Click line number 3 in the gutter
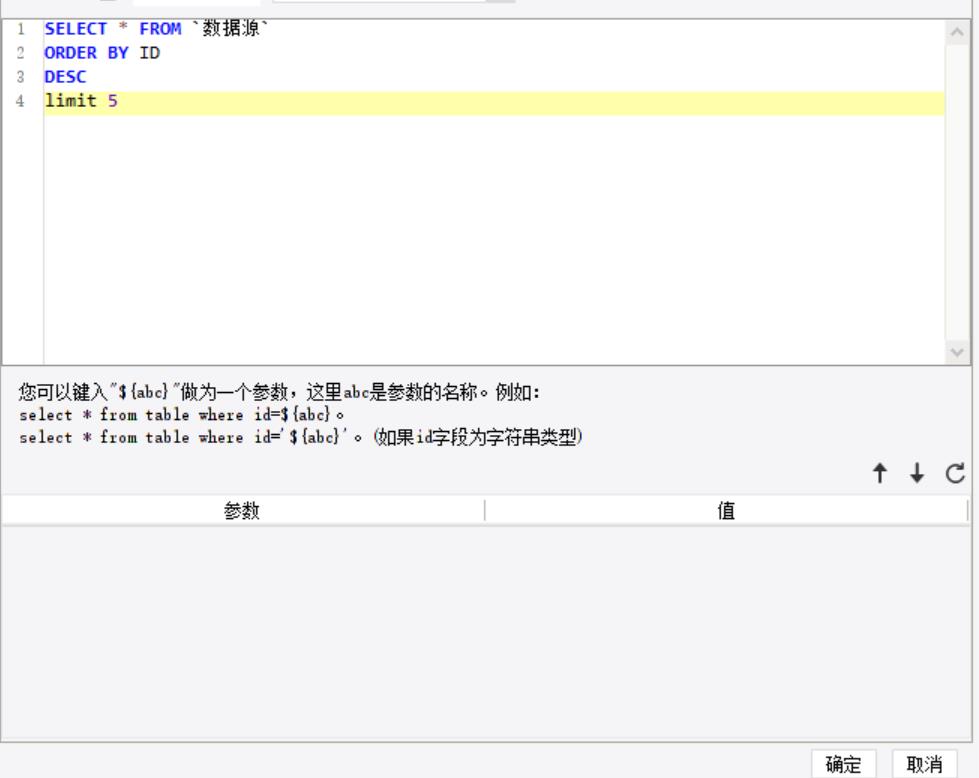The width and height of the screenshot is (979, 778). point(21,77)
